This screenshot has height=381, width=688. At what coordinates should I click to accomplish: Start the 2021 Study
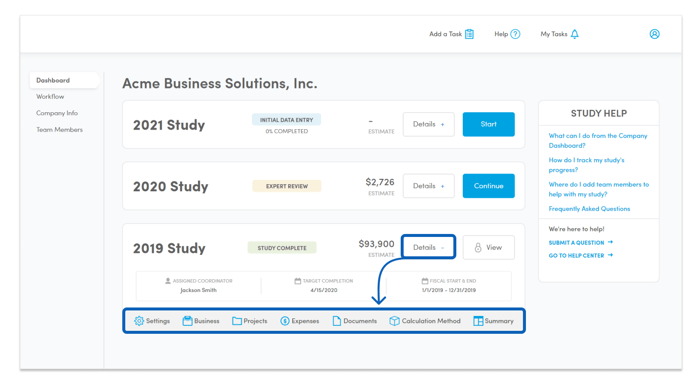coord(488,124)
